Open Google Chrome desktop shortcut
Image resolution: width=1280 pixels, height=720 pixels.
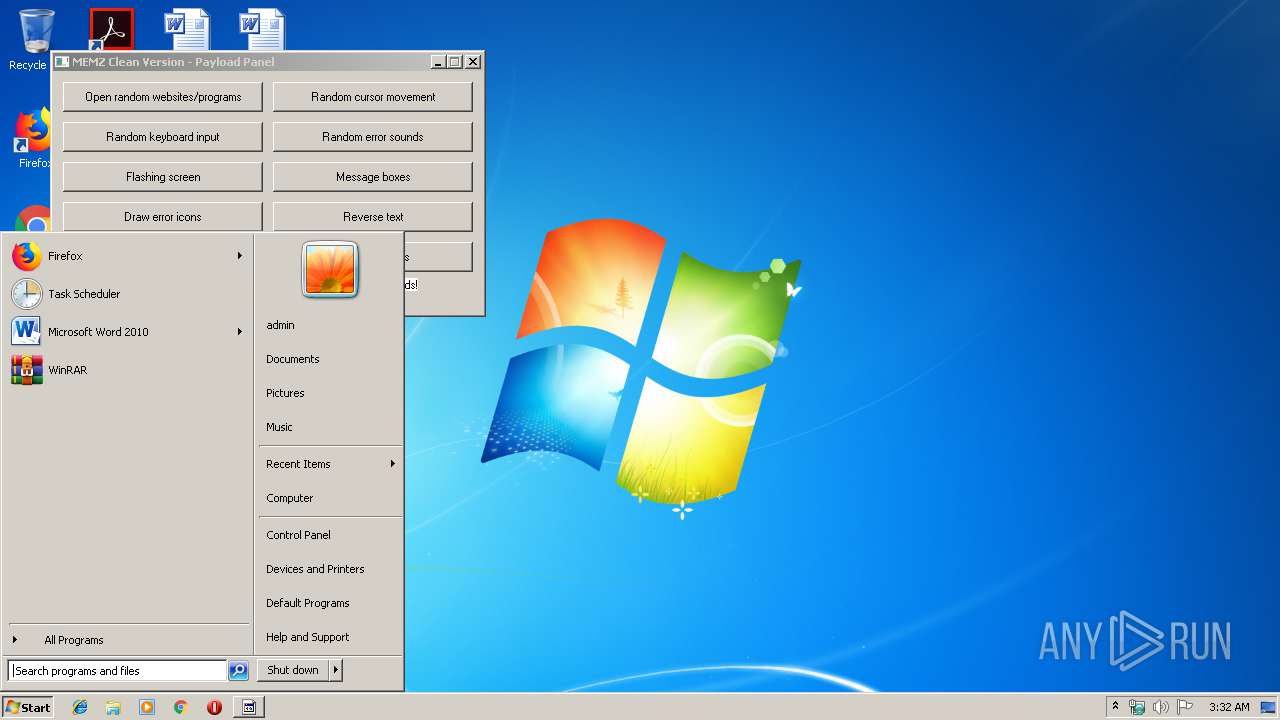34,220
